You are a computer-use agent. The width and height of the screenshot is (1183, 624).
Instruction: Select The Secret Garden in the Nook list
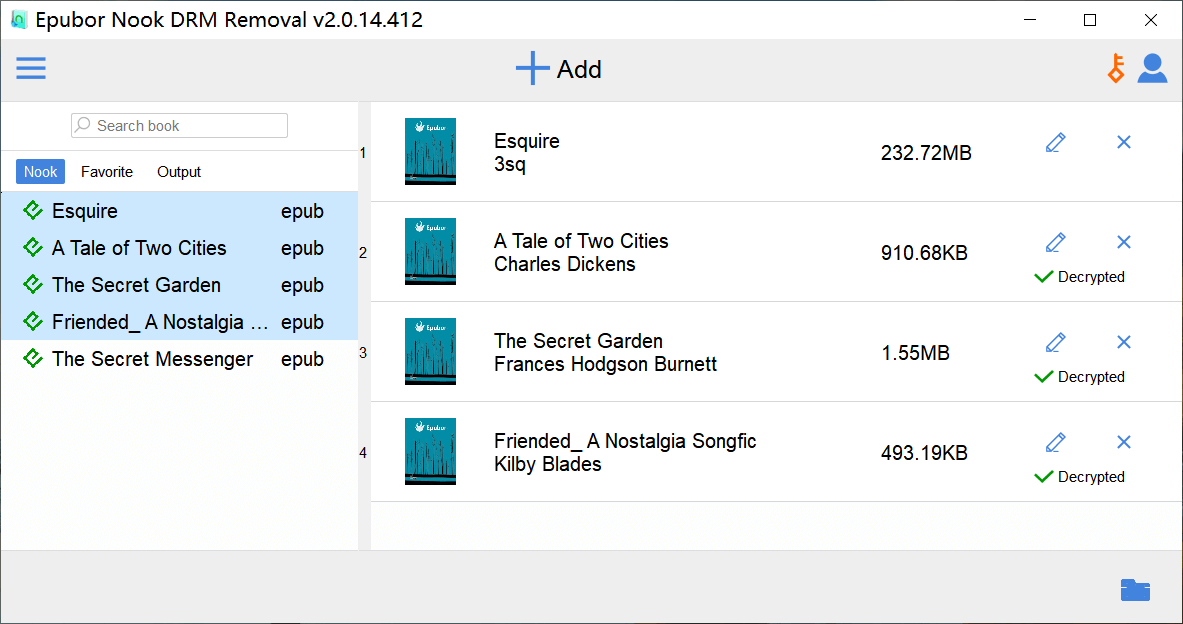[180, 284]
